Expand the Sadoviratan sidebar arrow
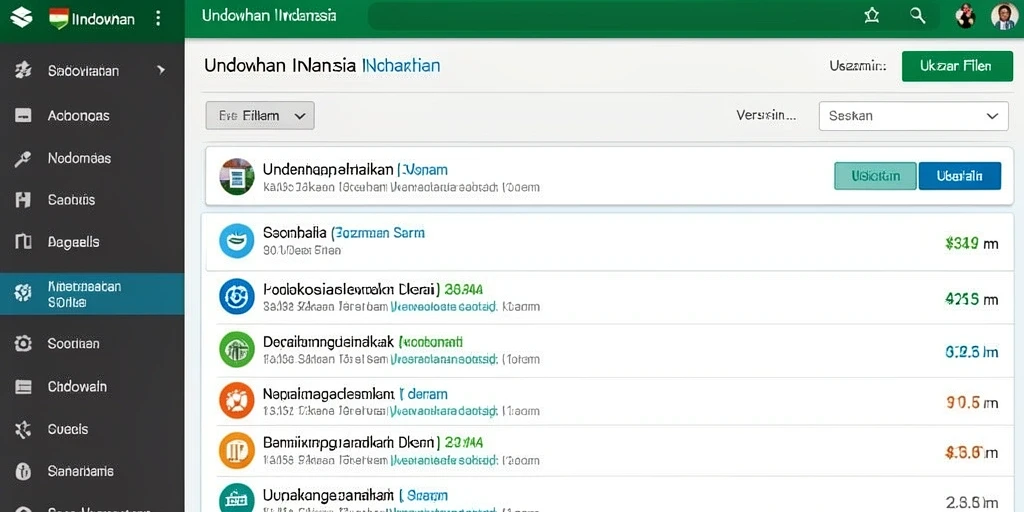This screenshot has width=1024, height=512. click(x=161, y=70)
